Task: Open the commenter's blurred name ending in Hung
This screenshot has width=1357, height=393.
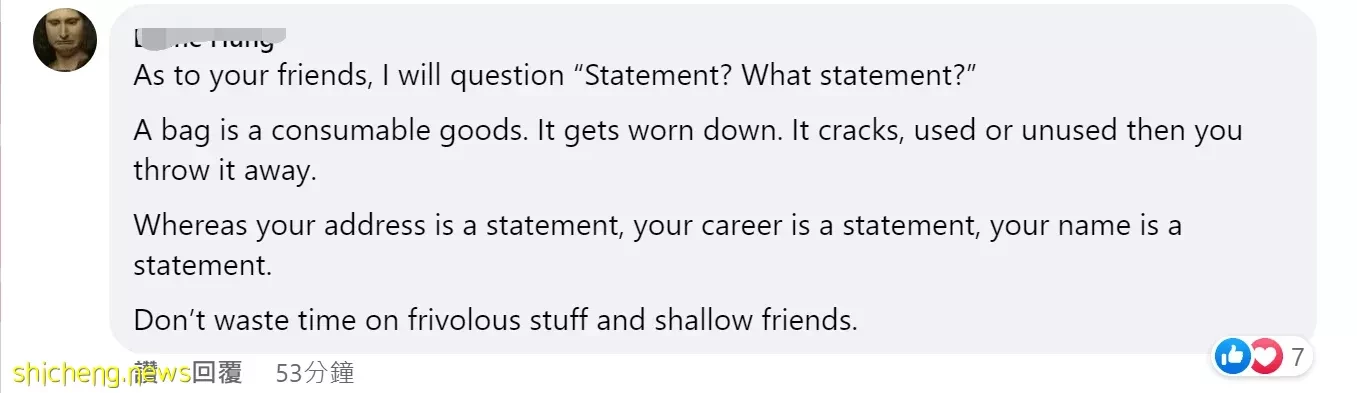Action: tap(205, 38)
